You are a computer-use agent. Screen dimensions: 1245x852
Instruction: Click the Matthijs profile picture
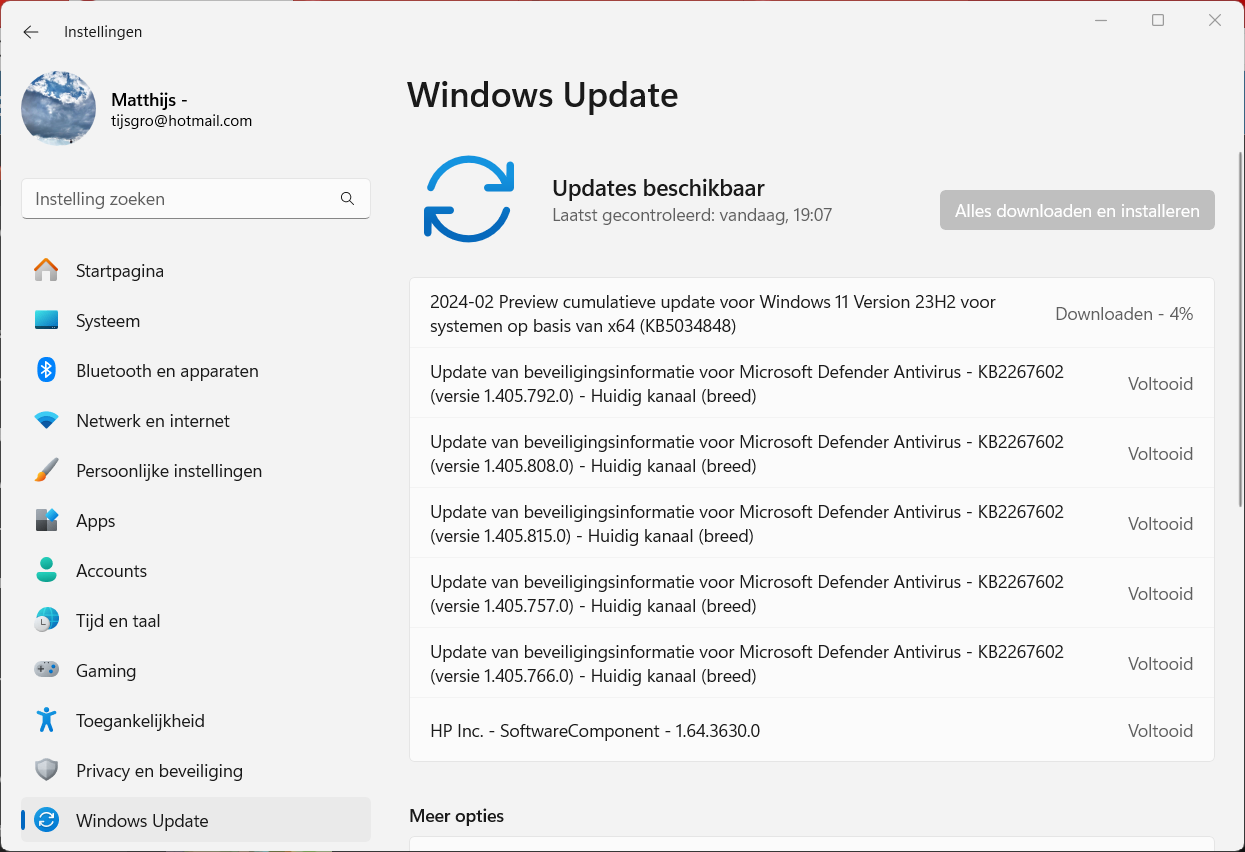tap(59, 108)
